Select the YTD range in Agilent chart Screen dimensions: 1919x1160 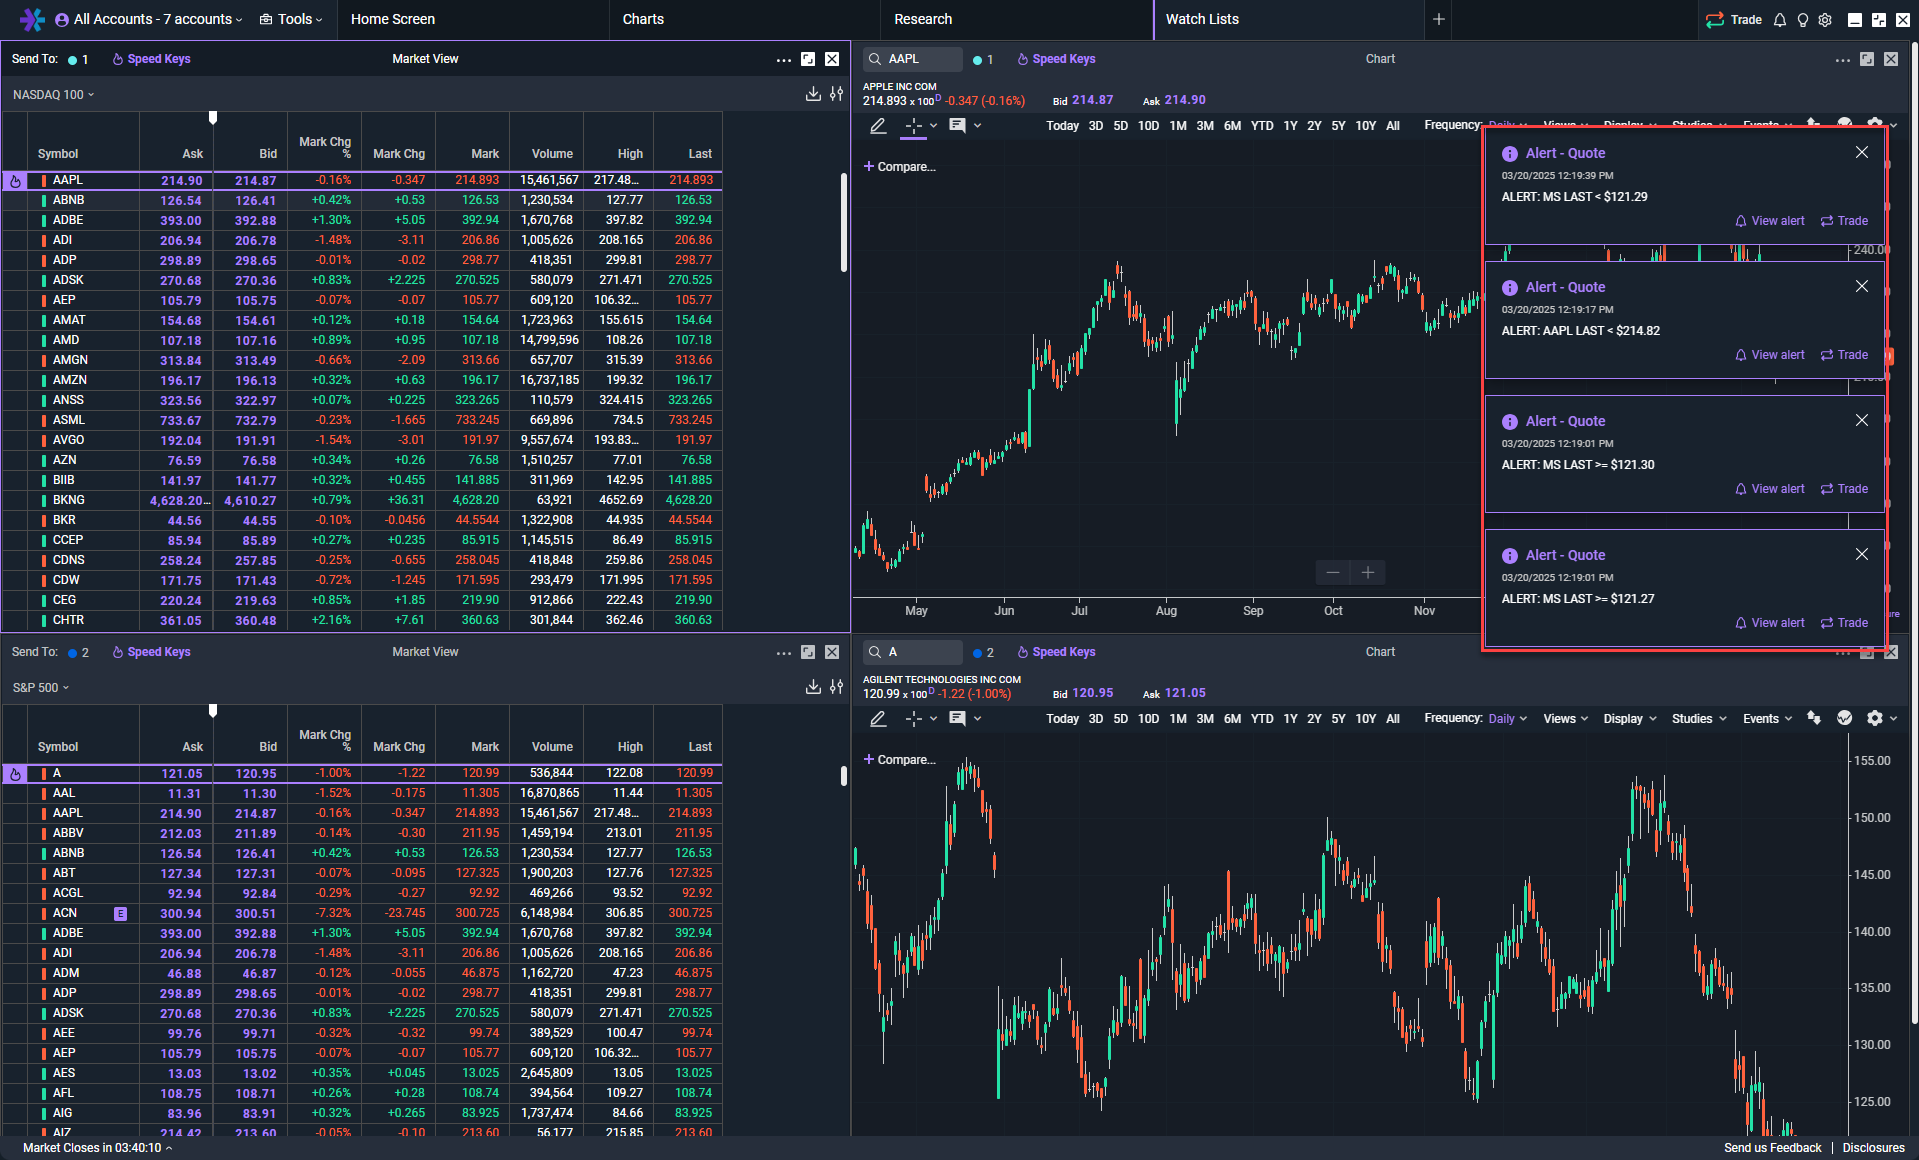point(1262,719)
